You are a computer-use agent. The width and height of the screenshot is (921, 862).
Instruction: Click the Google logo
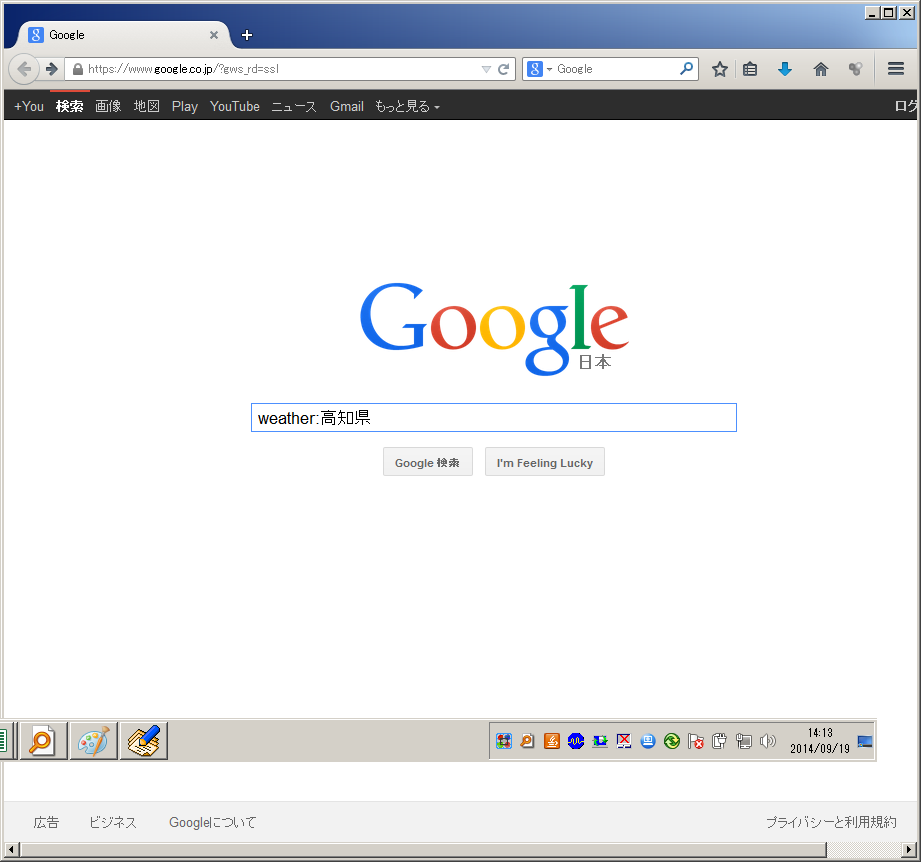point(494,329)
